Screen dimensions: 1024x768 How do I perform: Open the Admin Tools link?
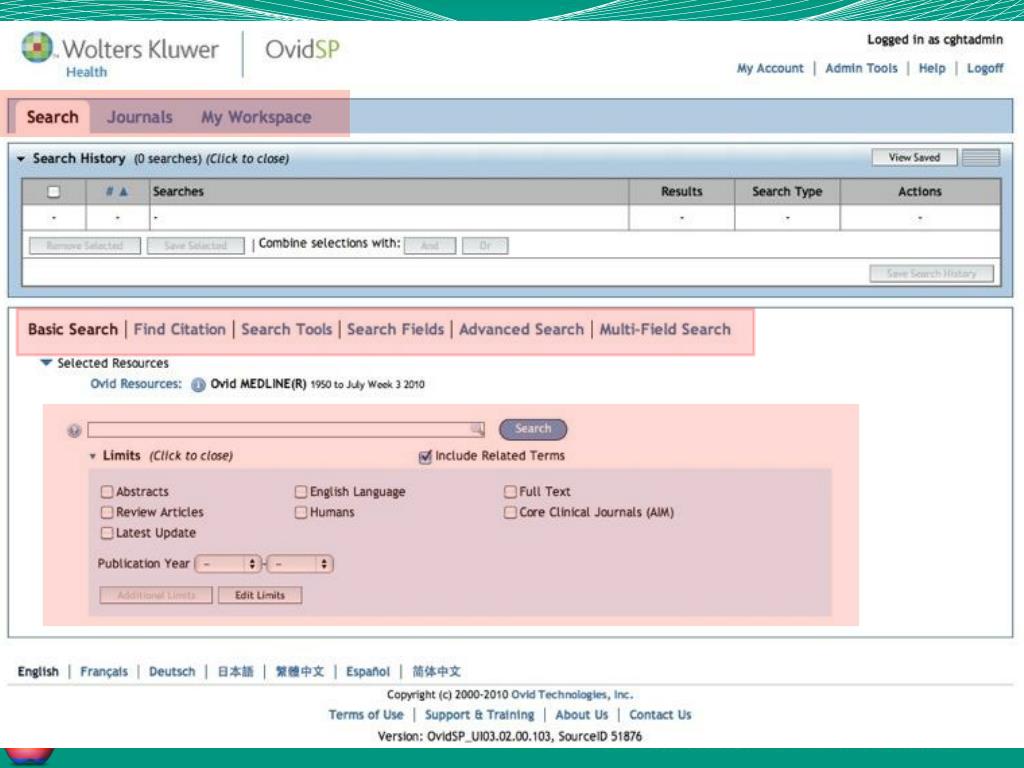point(861,69)
